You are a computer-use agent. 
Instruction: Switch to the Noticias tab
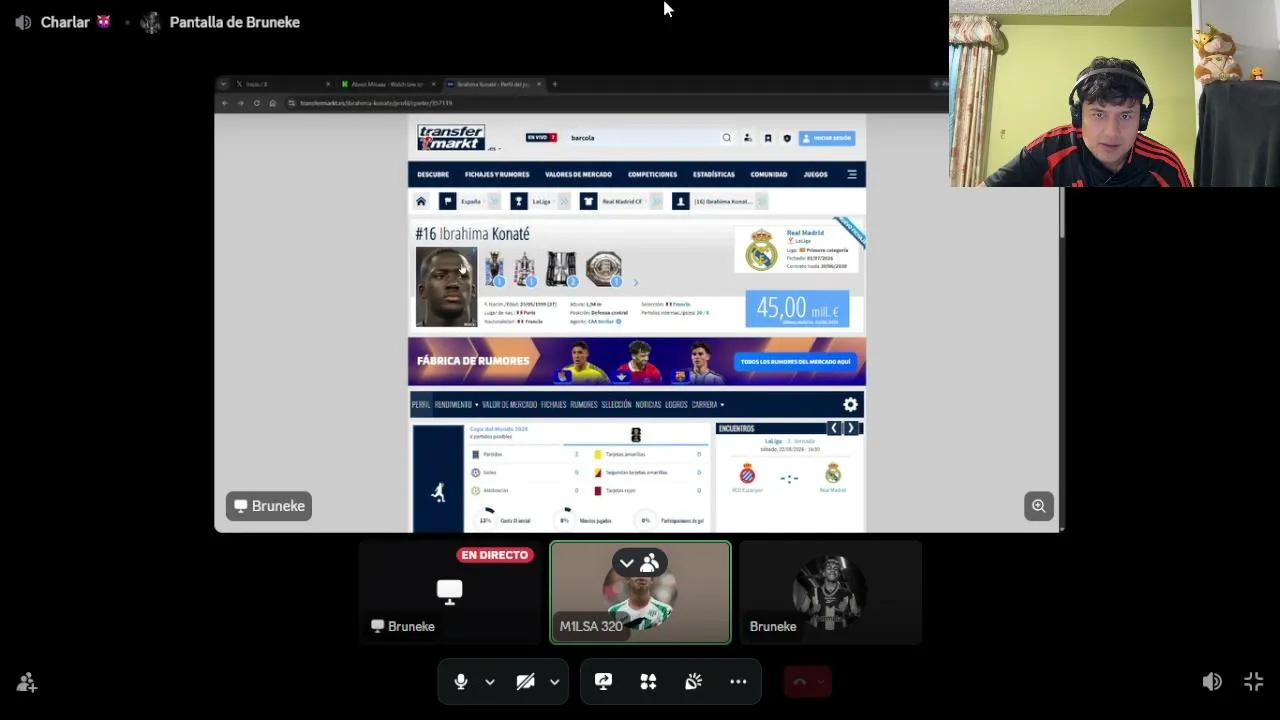[648, 405]
